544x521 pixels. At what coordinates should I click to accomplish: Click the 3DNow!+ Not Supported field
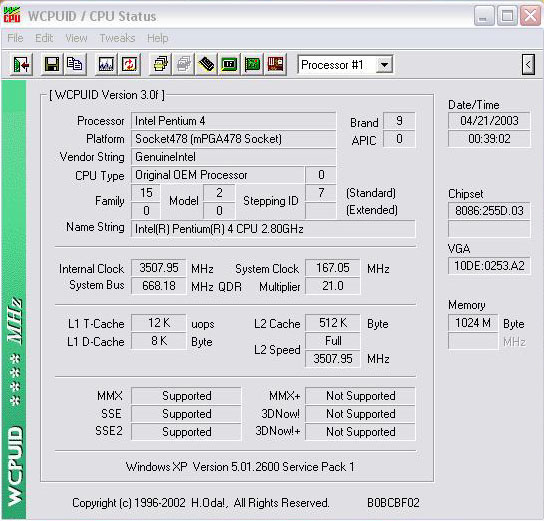click(360, 432)
